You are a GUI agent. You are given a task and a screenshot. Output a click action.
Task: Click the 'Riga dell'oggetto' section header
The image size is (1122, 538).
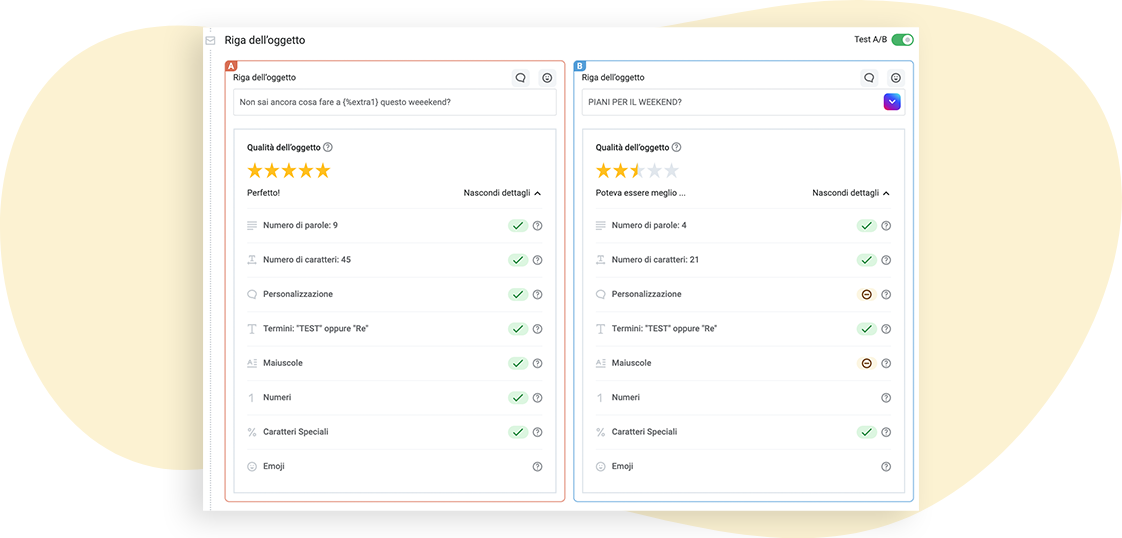pyautogui.click(x=265, y=40)
